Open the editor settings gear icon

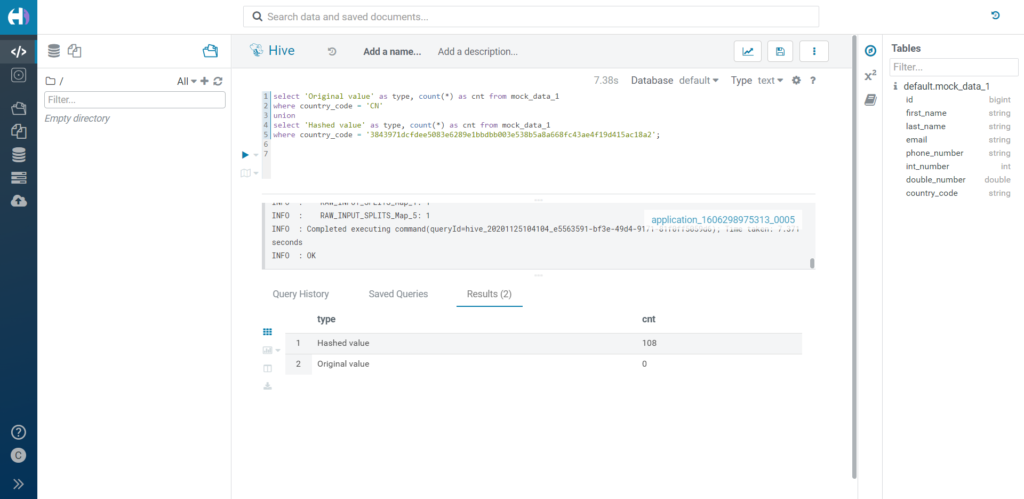click(796, 80)
